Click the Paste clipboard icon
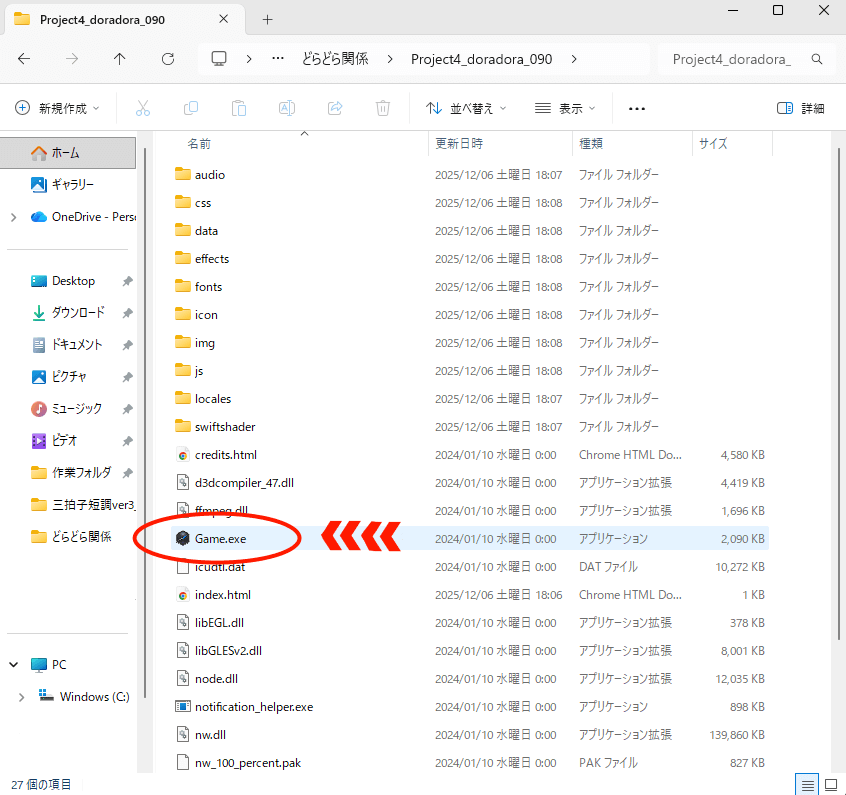This screenshot has height=795, width=846. point(239,108)
